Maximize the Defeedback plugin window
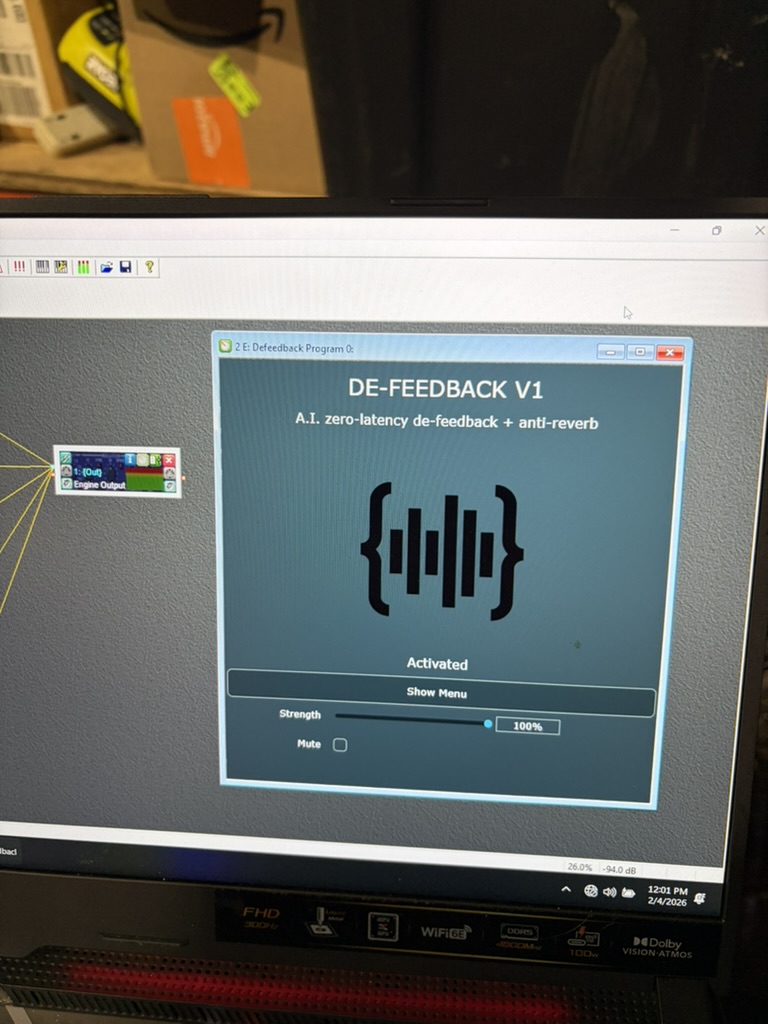768x1024 pixels. point(640,352)
